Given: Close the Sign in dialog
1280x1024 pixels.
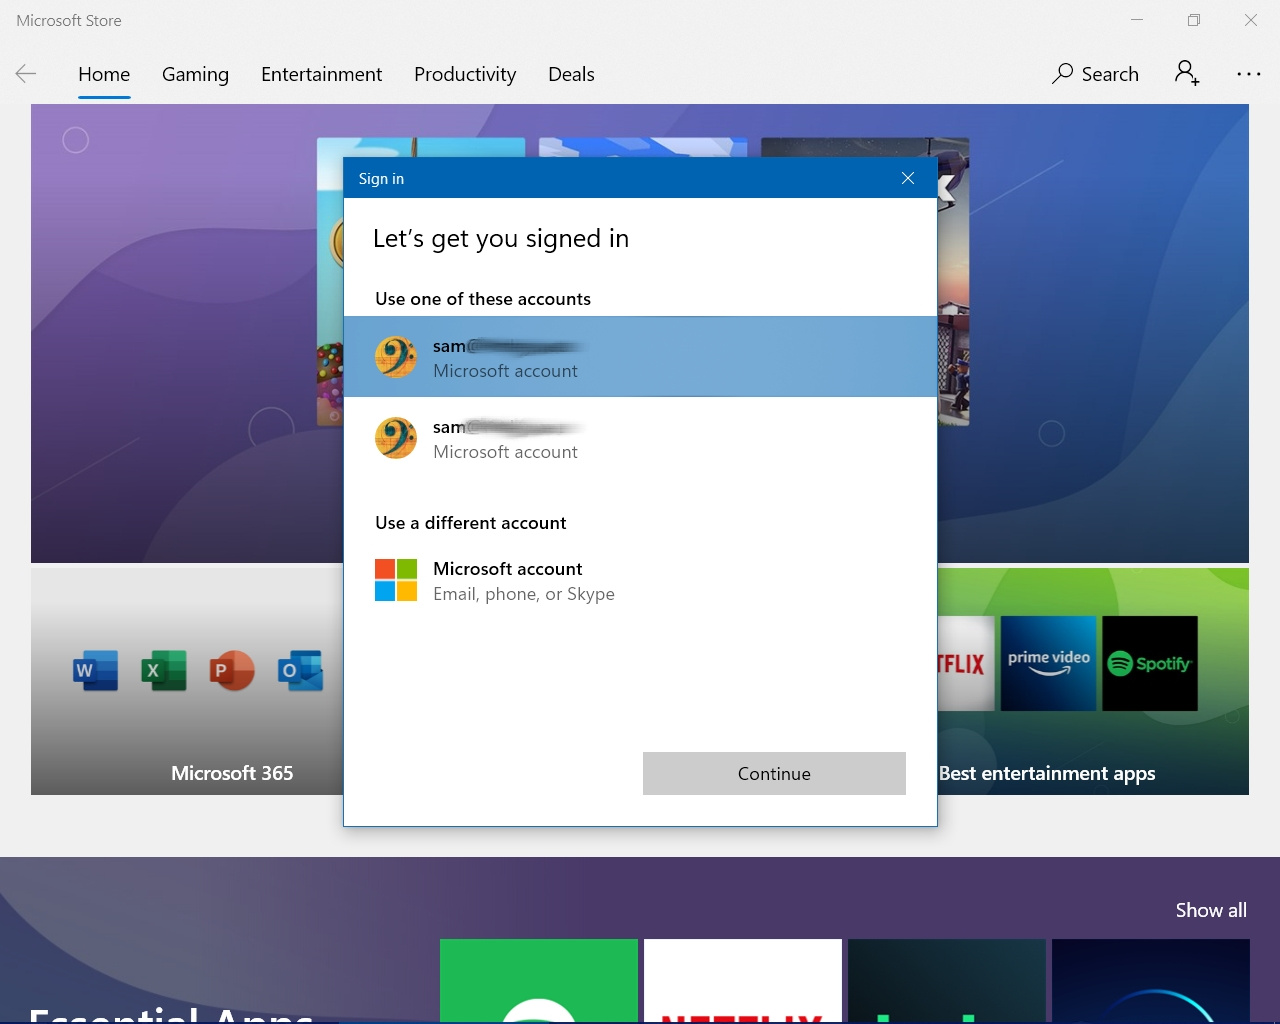Looking at the screenshot, I should pyautogui.click(x=908, y=178).
